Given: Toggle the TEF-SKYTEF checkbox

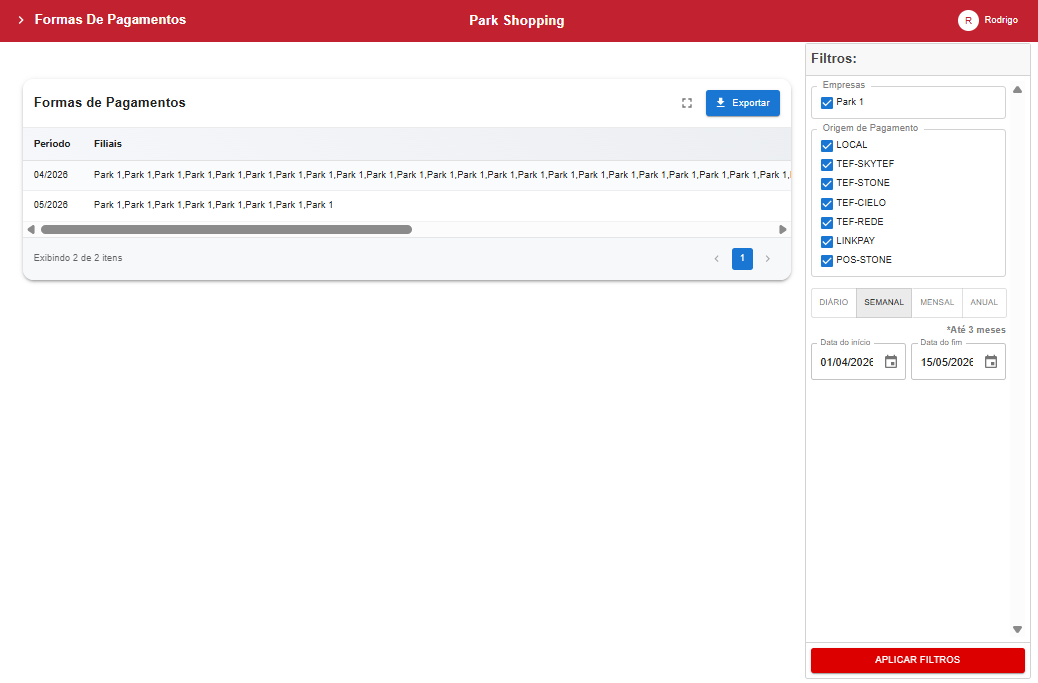Looking at the screenshot, I should (827, 164).
